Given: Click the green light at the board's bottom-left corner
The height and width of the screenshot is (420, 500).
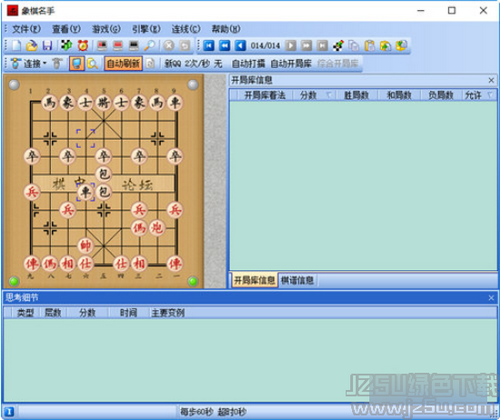Looking at the screenshot, I should tap(14, 281).
